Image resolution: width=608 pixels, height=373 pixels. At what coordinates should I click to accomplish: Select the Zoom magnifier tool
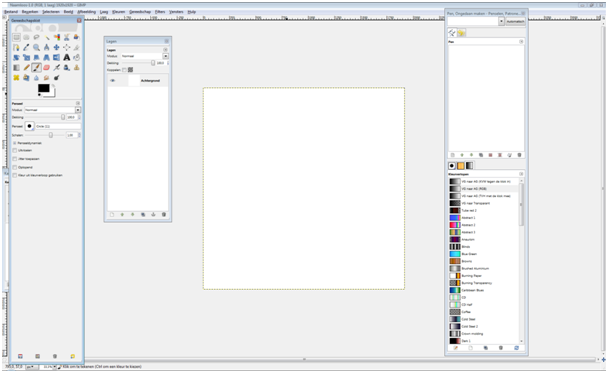click(x=36, y=47)
